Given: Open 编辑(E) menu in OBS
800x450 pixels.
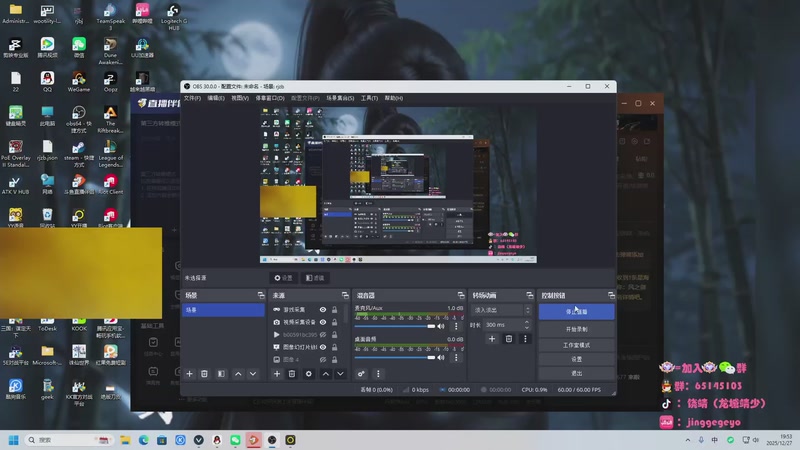Looking at the screenshot, I should point(216,98).
